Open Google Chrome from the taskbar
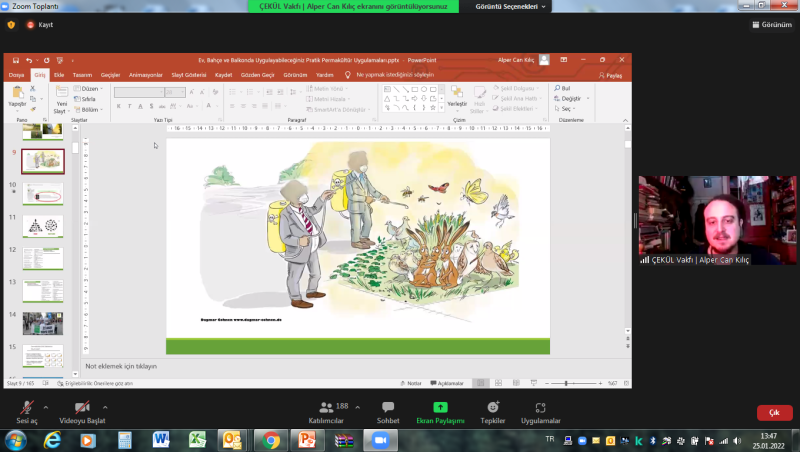 coord(270,440)
